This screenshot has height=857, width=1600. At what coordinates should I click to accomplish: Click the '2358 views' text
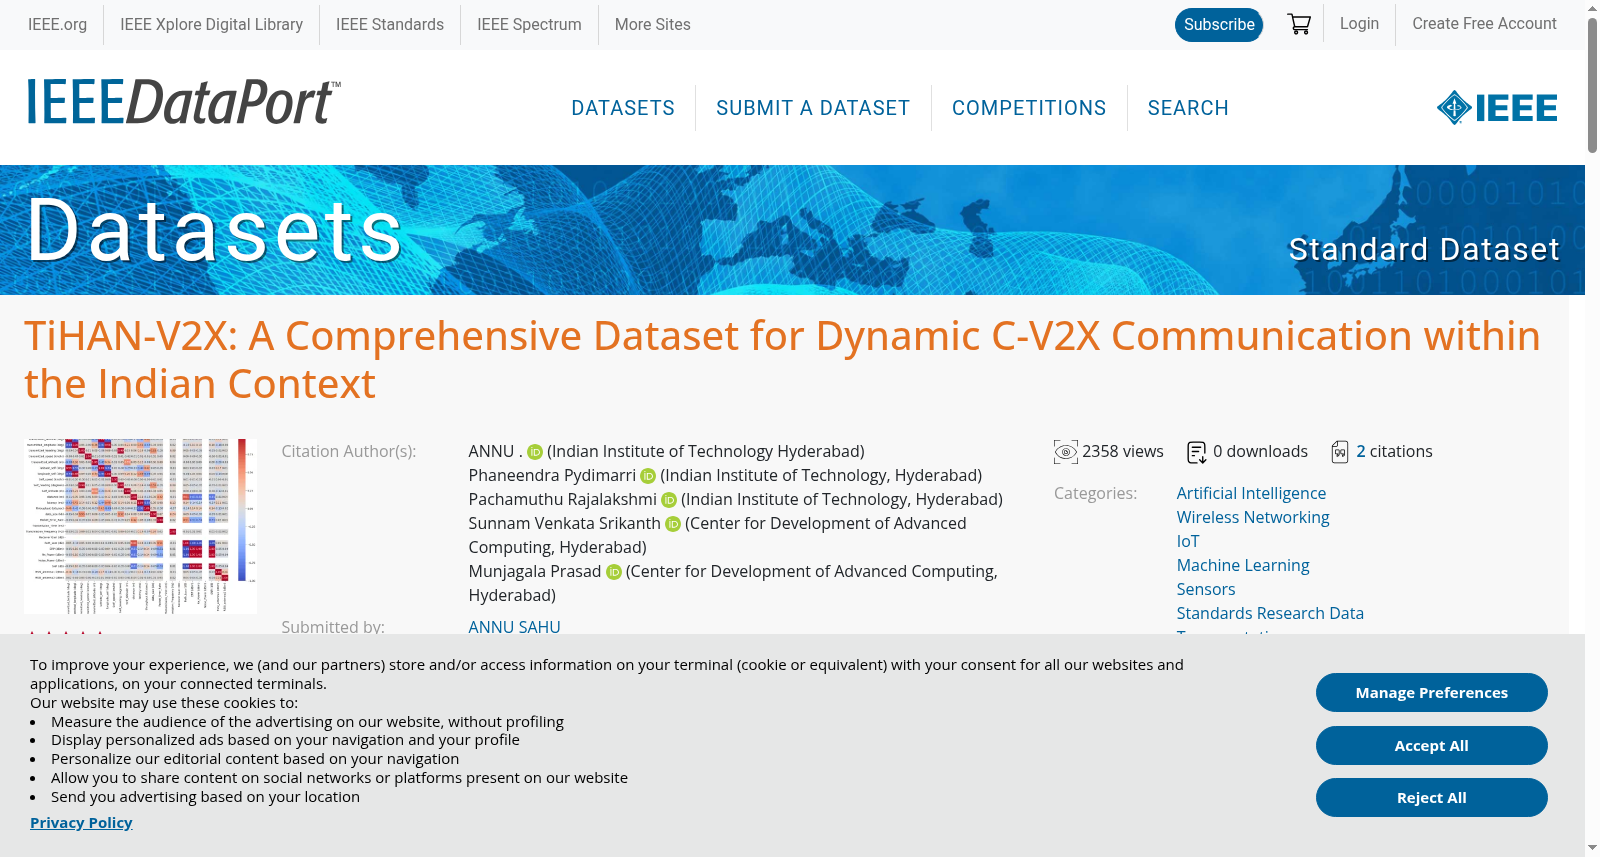pos(1123,451)
